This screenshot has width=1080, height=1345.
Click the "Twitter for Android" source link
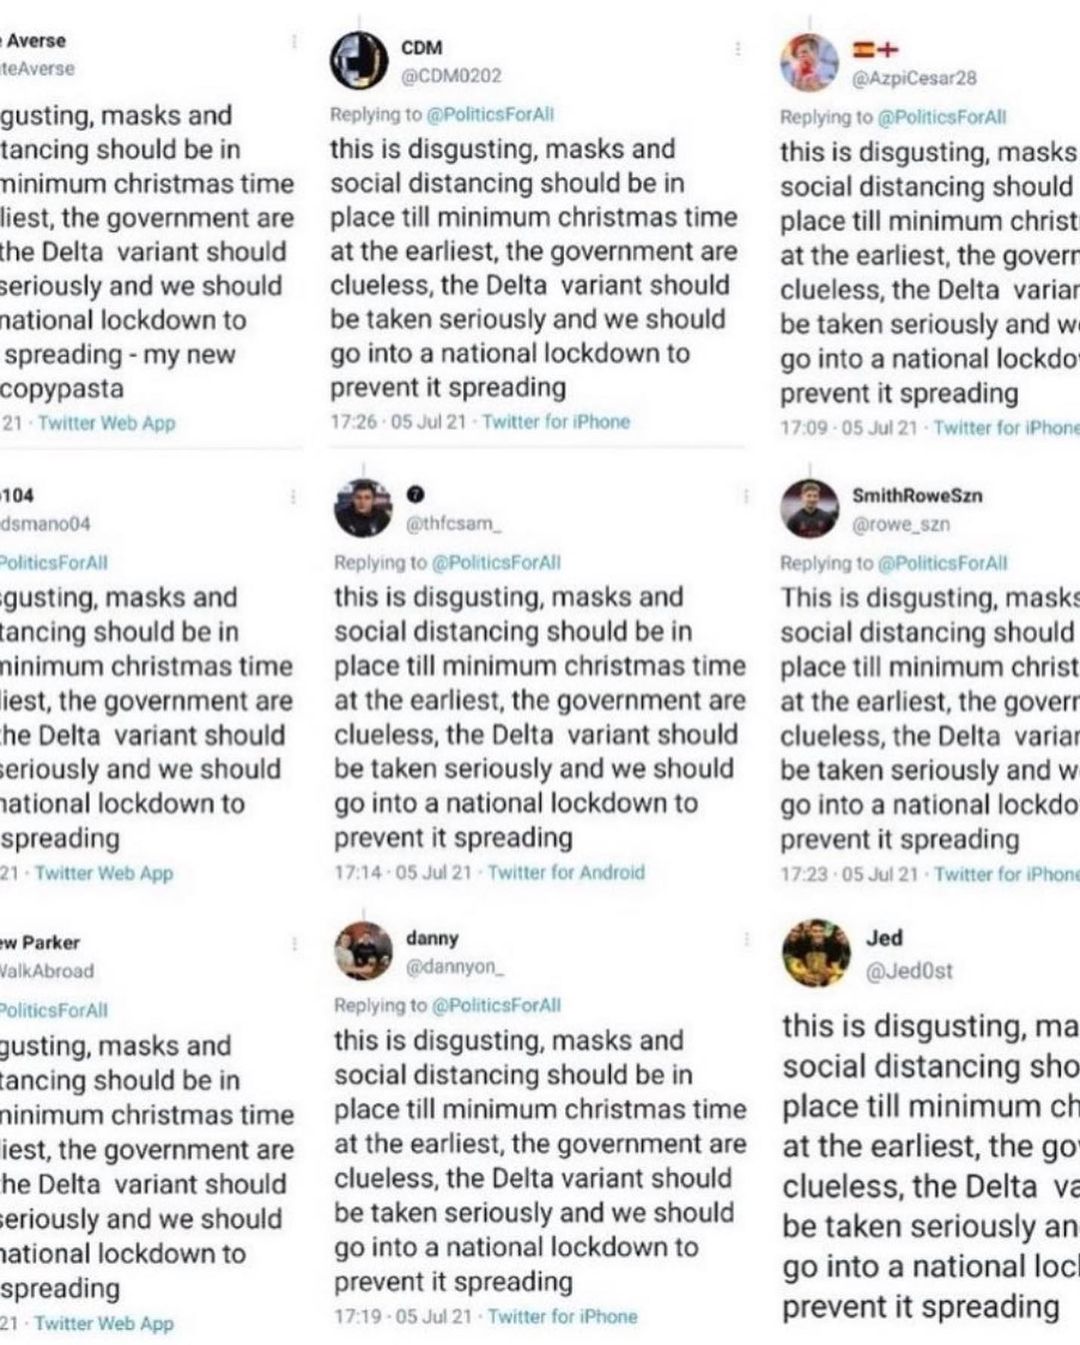[566, 872]
